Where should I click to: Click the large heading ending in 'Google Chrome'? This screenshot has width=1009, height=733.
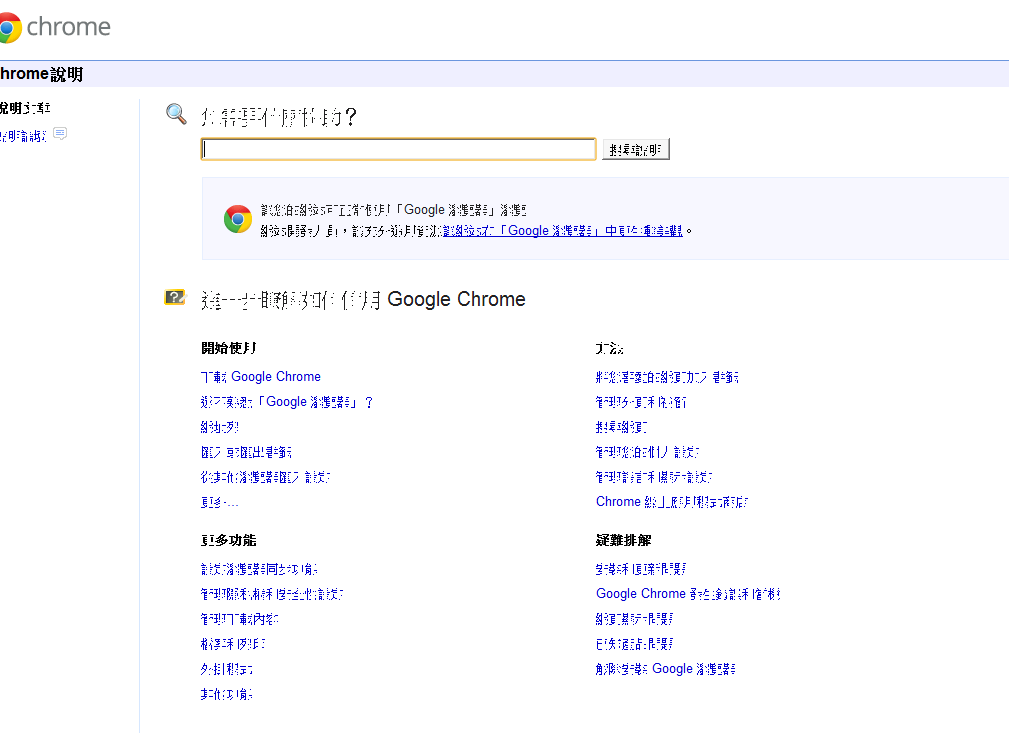click(x=363, y=299)
